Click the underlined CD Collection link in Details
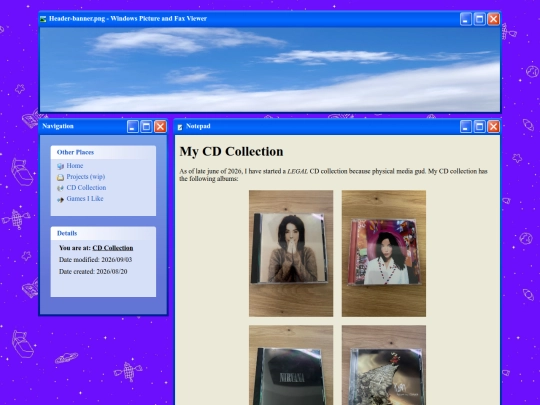The width and height of the screenshot is (540, 405). tap(113, 248)
